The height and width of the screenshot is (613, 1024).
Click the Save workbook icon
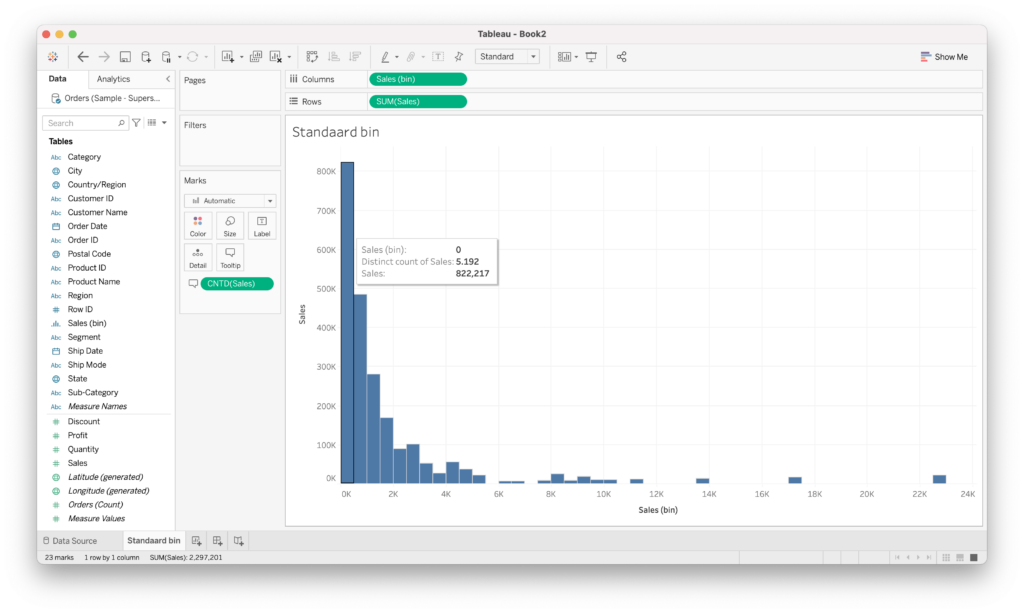click(x=125, y=57)
